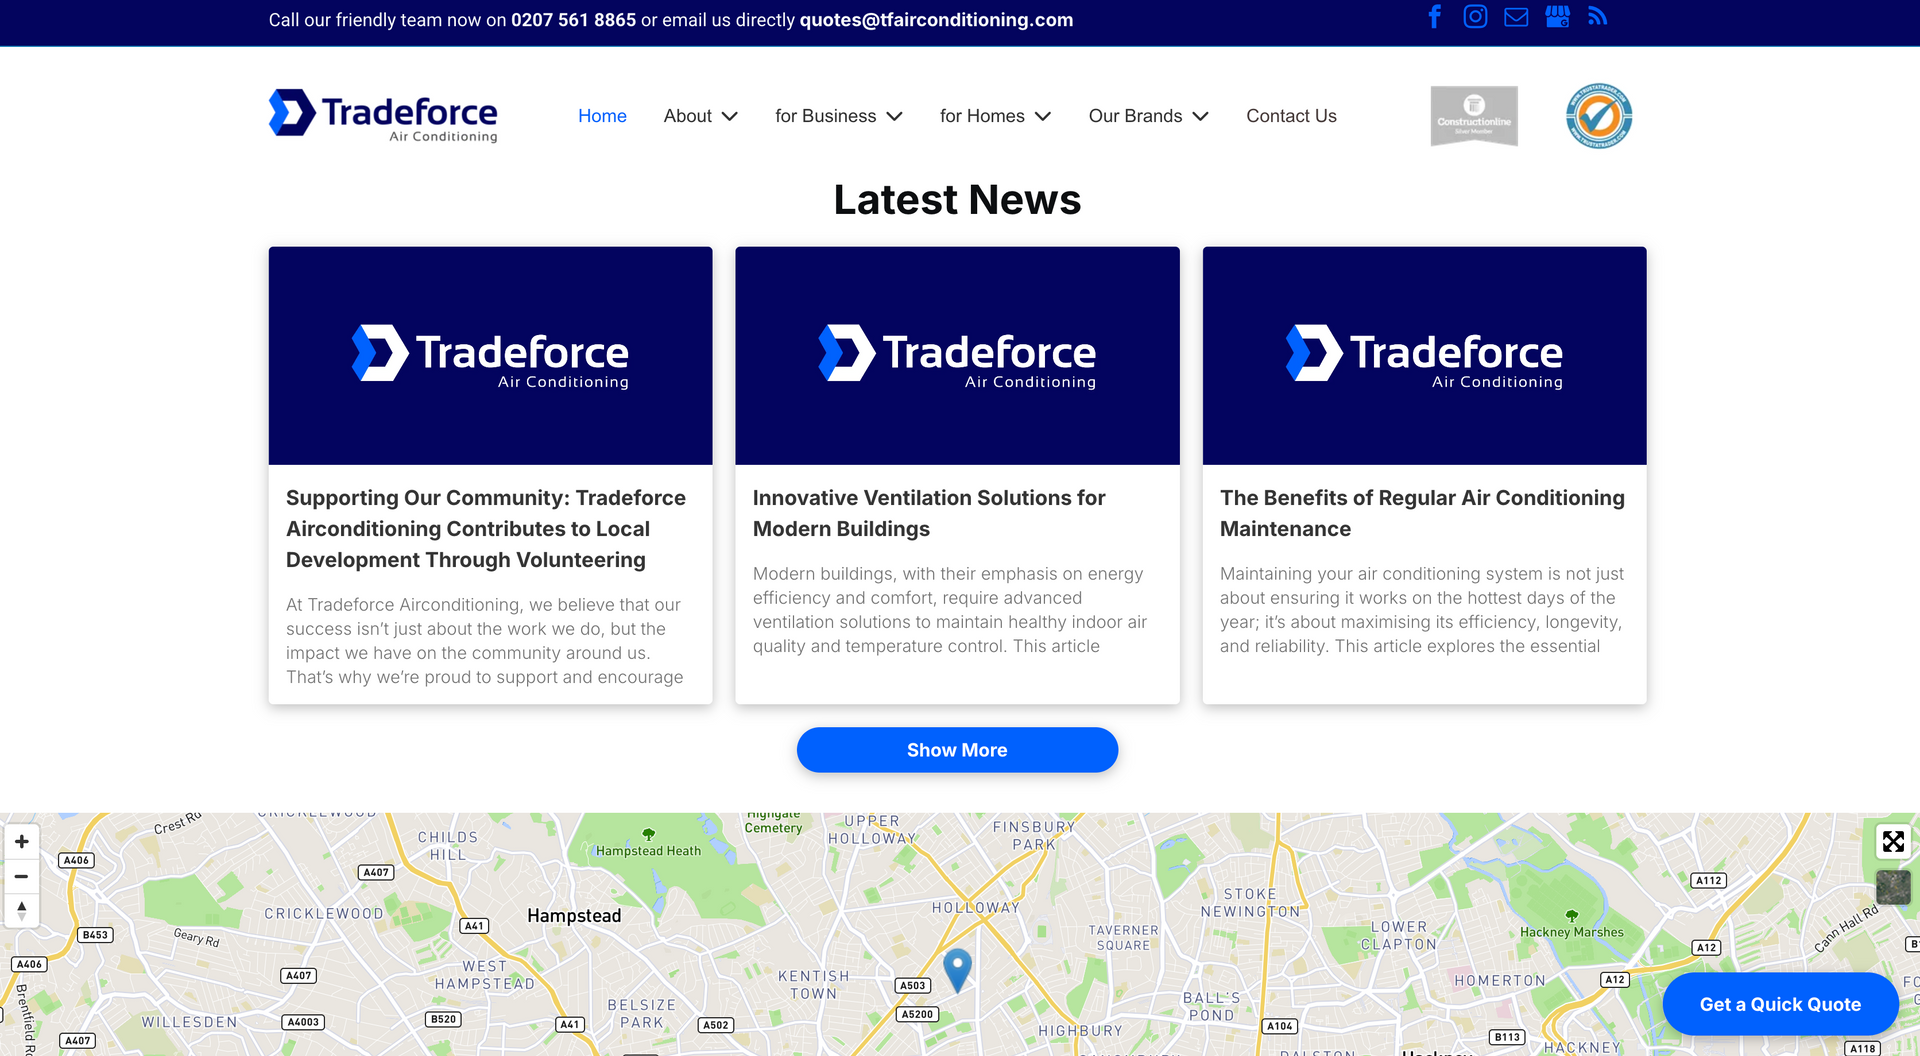
Task: Click the Homerton map label
Action: (x=1499, y=981)
